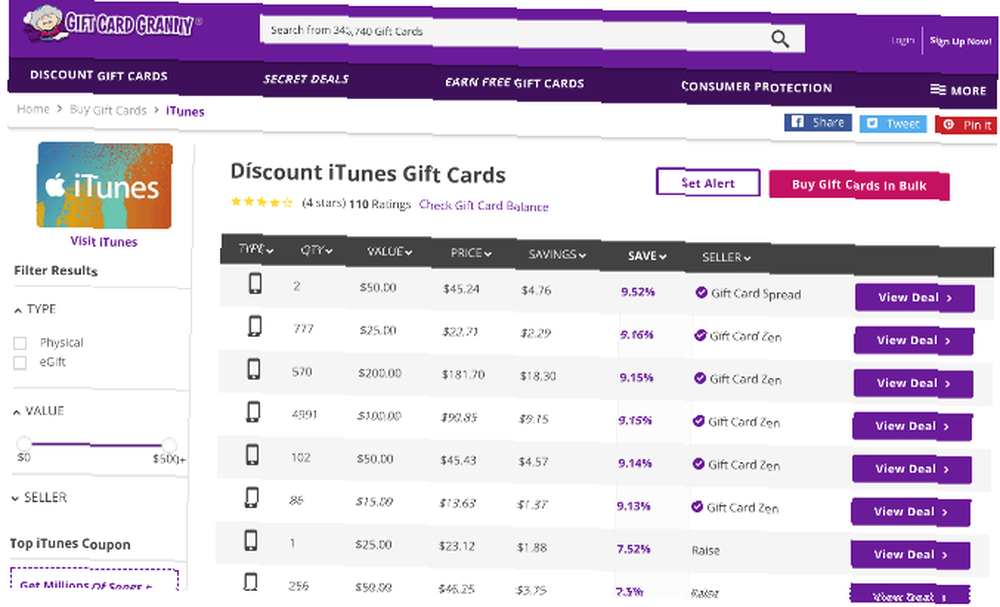Open the Secret Deals menu item
Screen dimensions: 1000x607
[x=306, y=79]
